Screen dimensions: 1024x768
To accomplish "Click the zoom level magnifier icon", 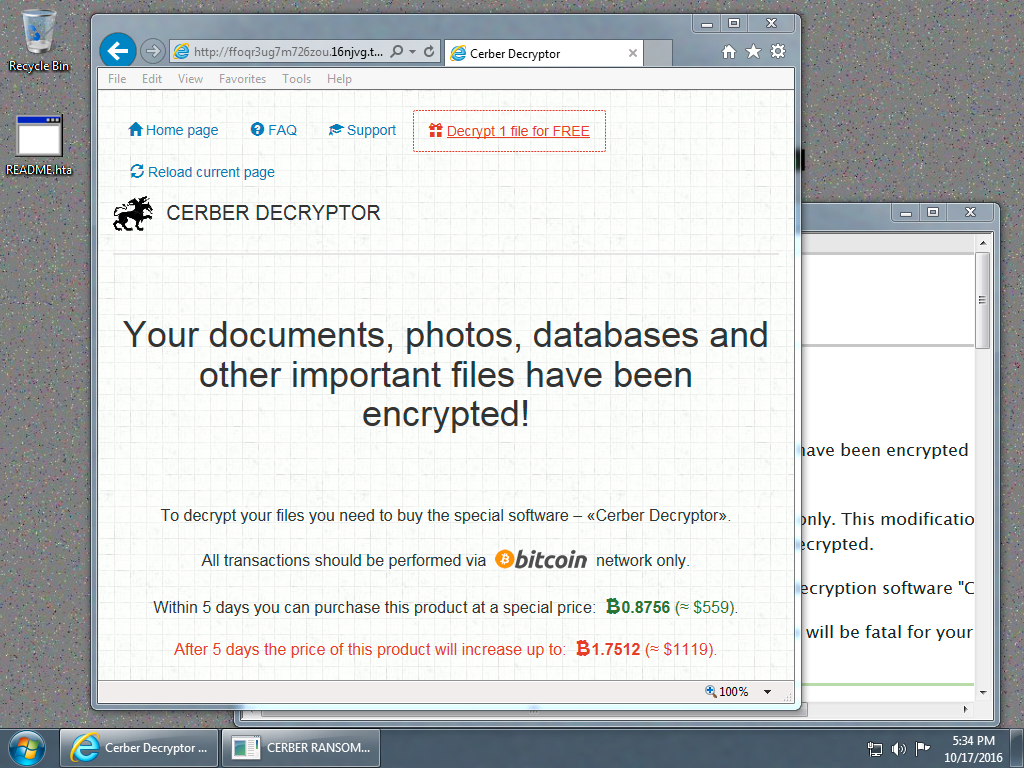I will coord(711,691).
